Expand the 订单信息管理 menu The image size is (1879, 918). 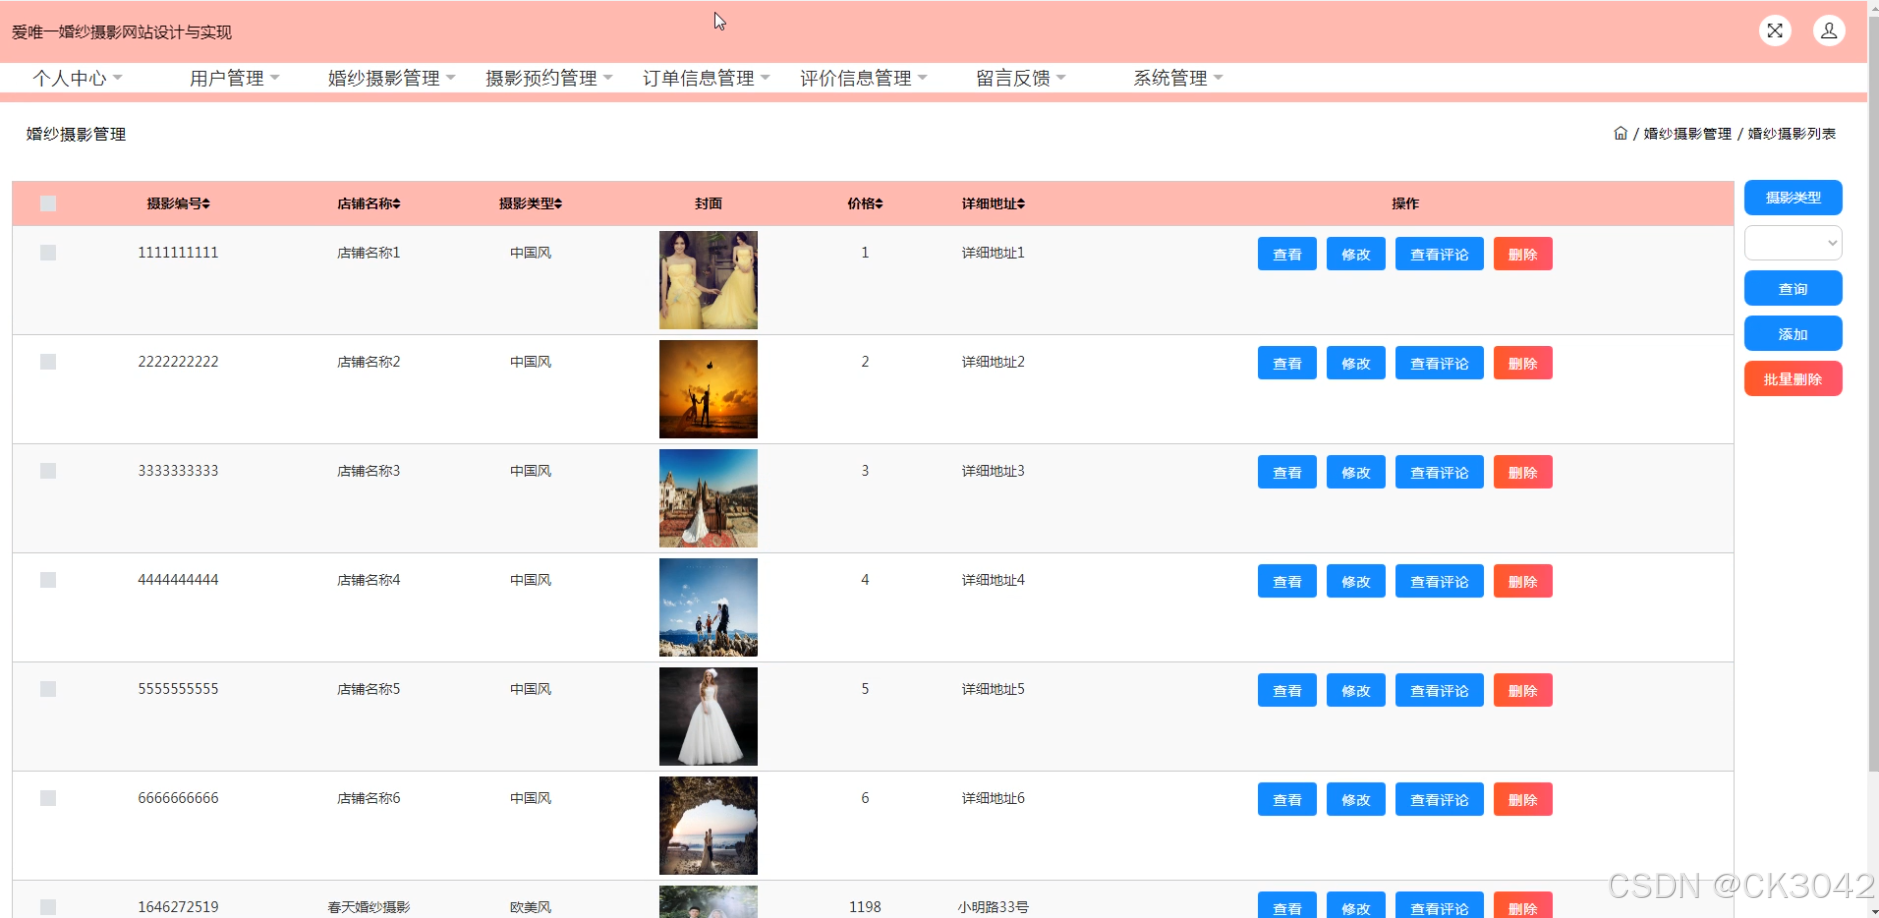pyautogui.click(x=706, y=78)
